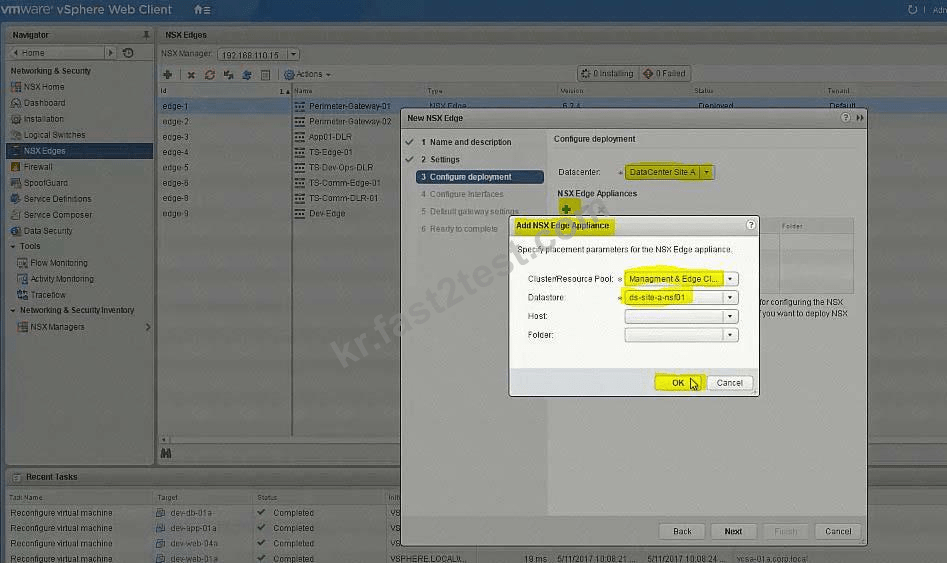
Task: Sort by the Id column header
Action: tap(224, 91)
